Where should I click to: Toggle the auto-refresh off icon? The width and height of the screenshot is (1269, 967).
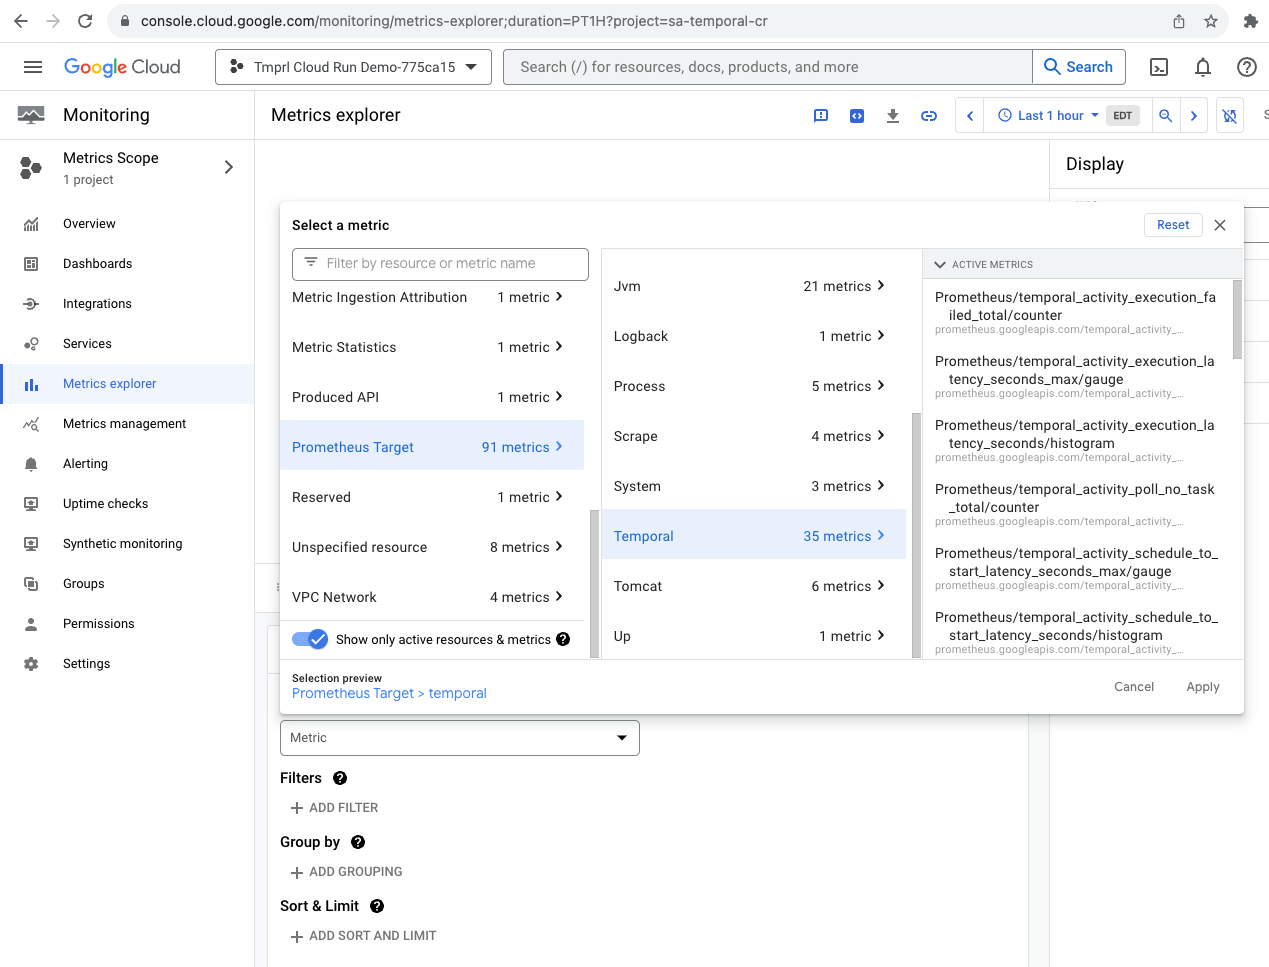pos(1230,116)
